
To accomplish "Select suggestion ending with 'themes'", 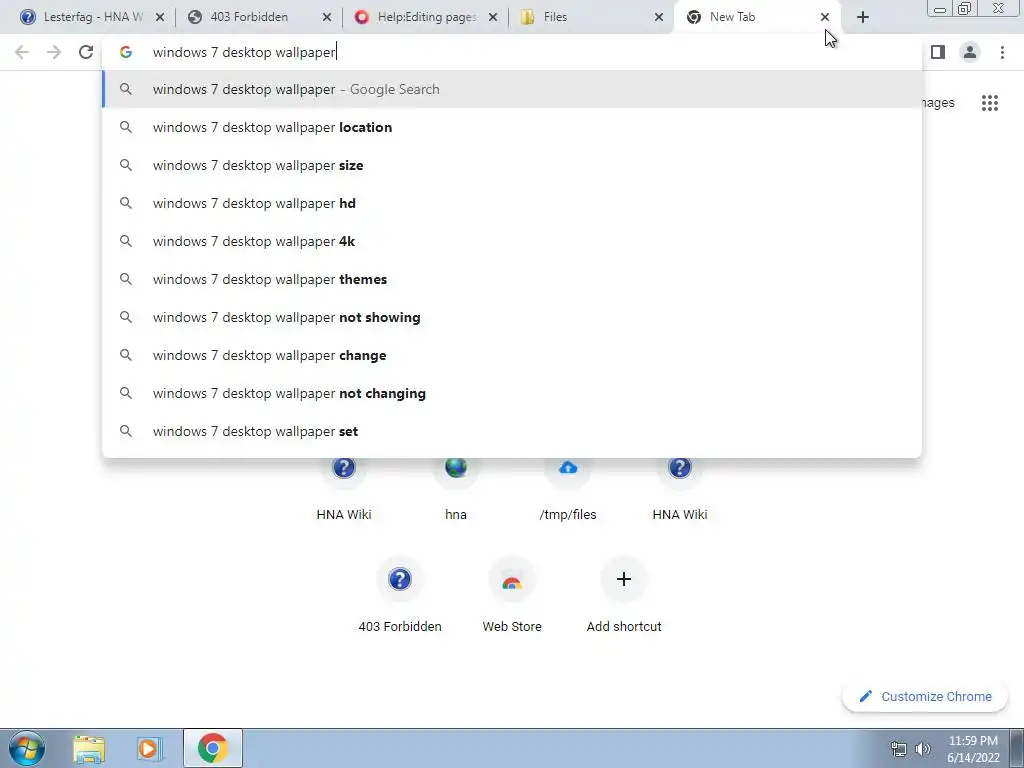I will pyautogui.click(x=512, y=279).
